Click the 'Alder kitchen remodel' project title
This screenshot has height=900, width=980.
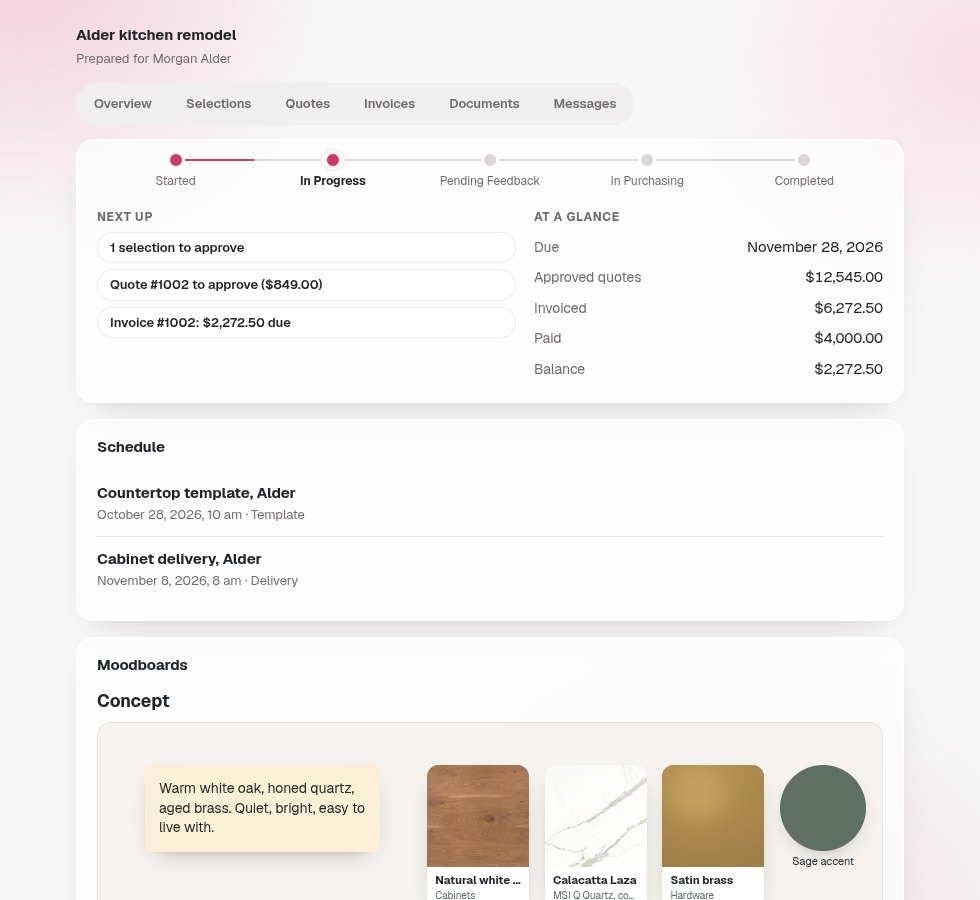click(x=156, y=35)
